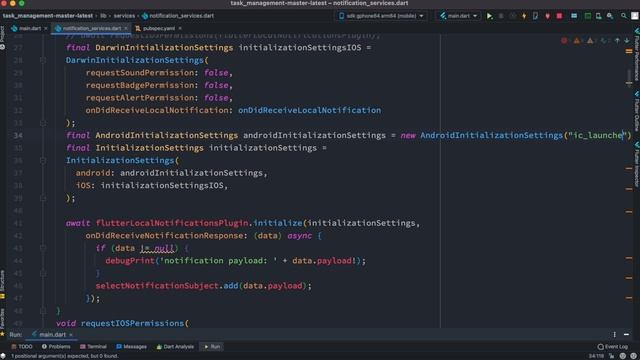640x360 pixels.
Task: Click the requestIOSPermissions function name
Action: coord(132,323)
